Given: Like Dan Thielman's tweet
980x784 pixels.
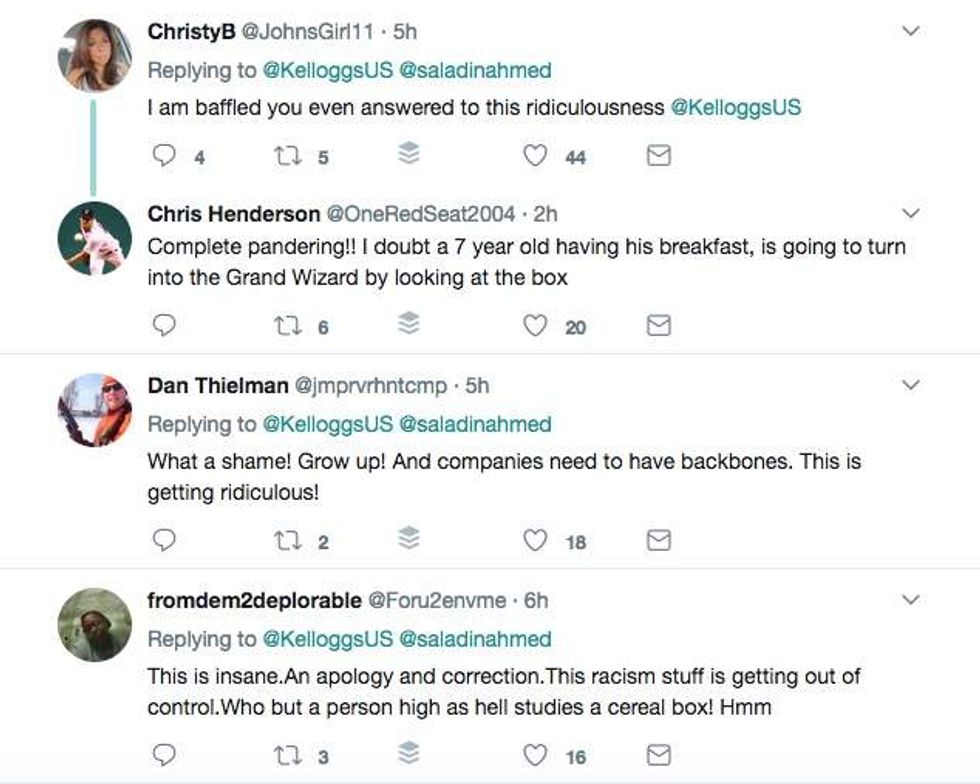Looking at the screenshot, I should point(536,541).
